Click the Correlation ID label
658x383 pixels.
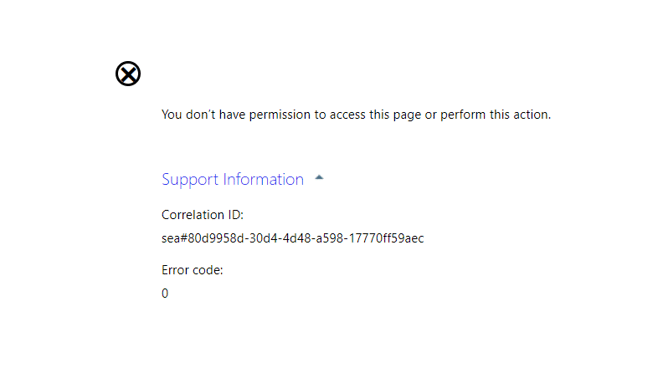tap(202, 215)
